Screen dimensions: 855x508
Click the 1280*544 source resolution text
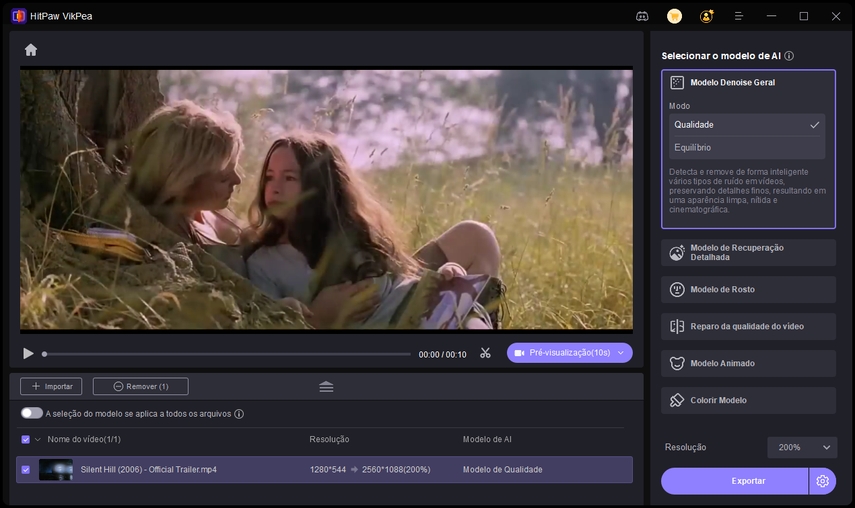coord(328,469)
